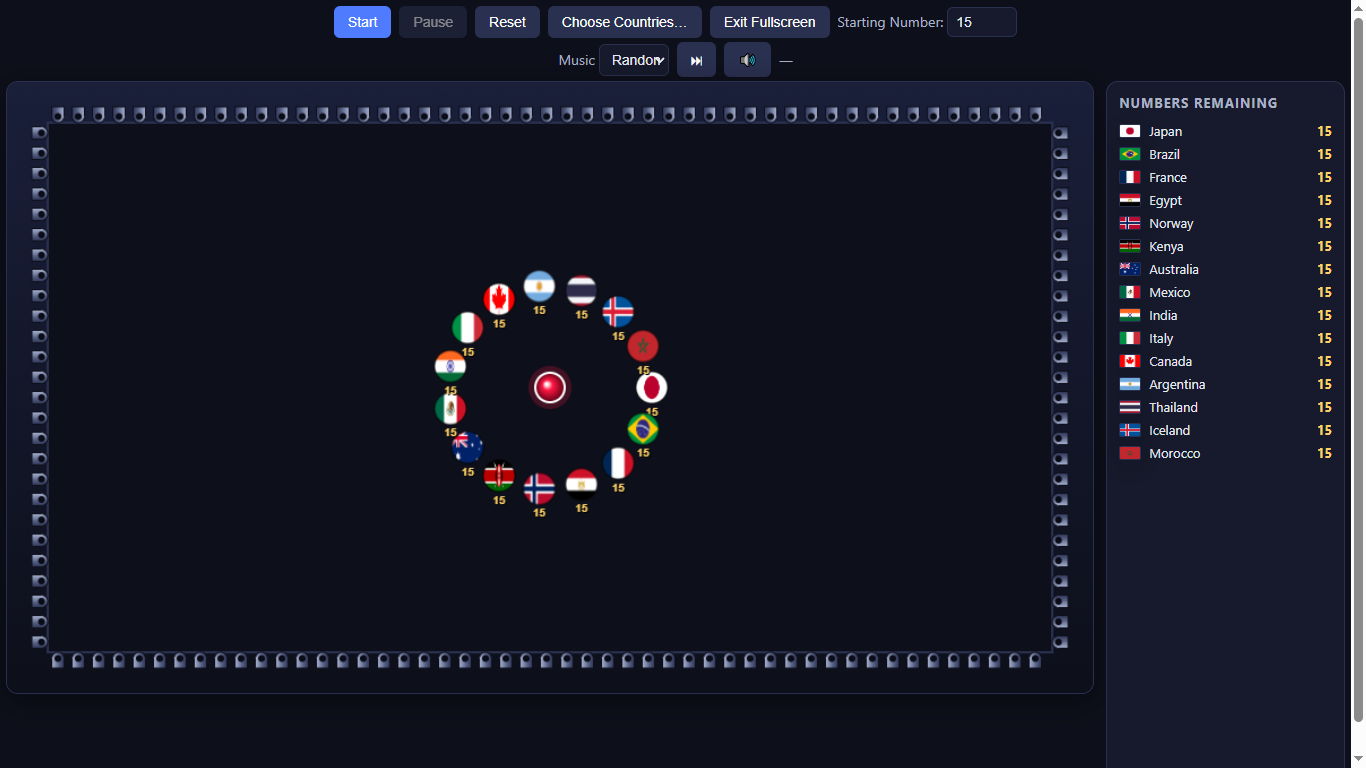The width and height of the screenshot is (1366, 768).
Task: Select the Norway flag ball in the arena
Action: 539,488
